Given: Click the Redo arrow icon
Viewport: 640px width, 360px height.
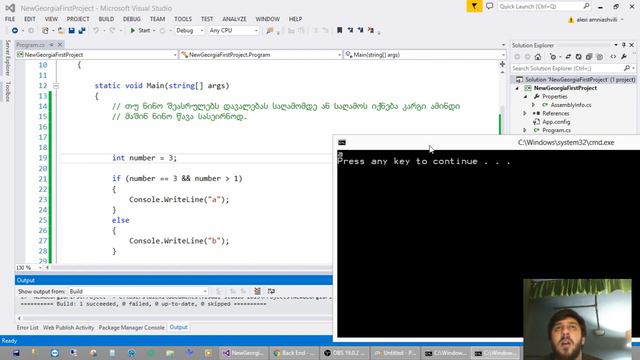Looking at the screenshot, I should 112,31.
